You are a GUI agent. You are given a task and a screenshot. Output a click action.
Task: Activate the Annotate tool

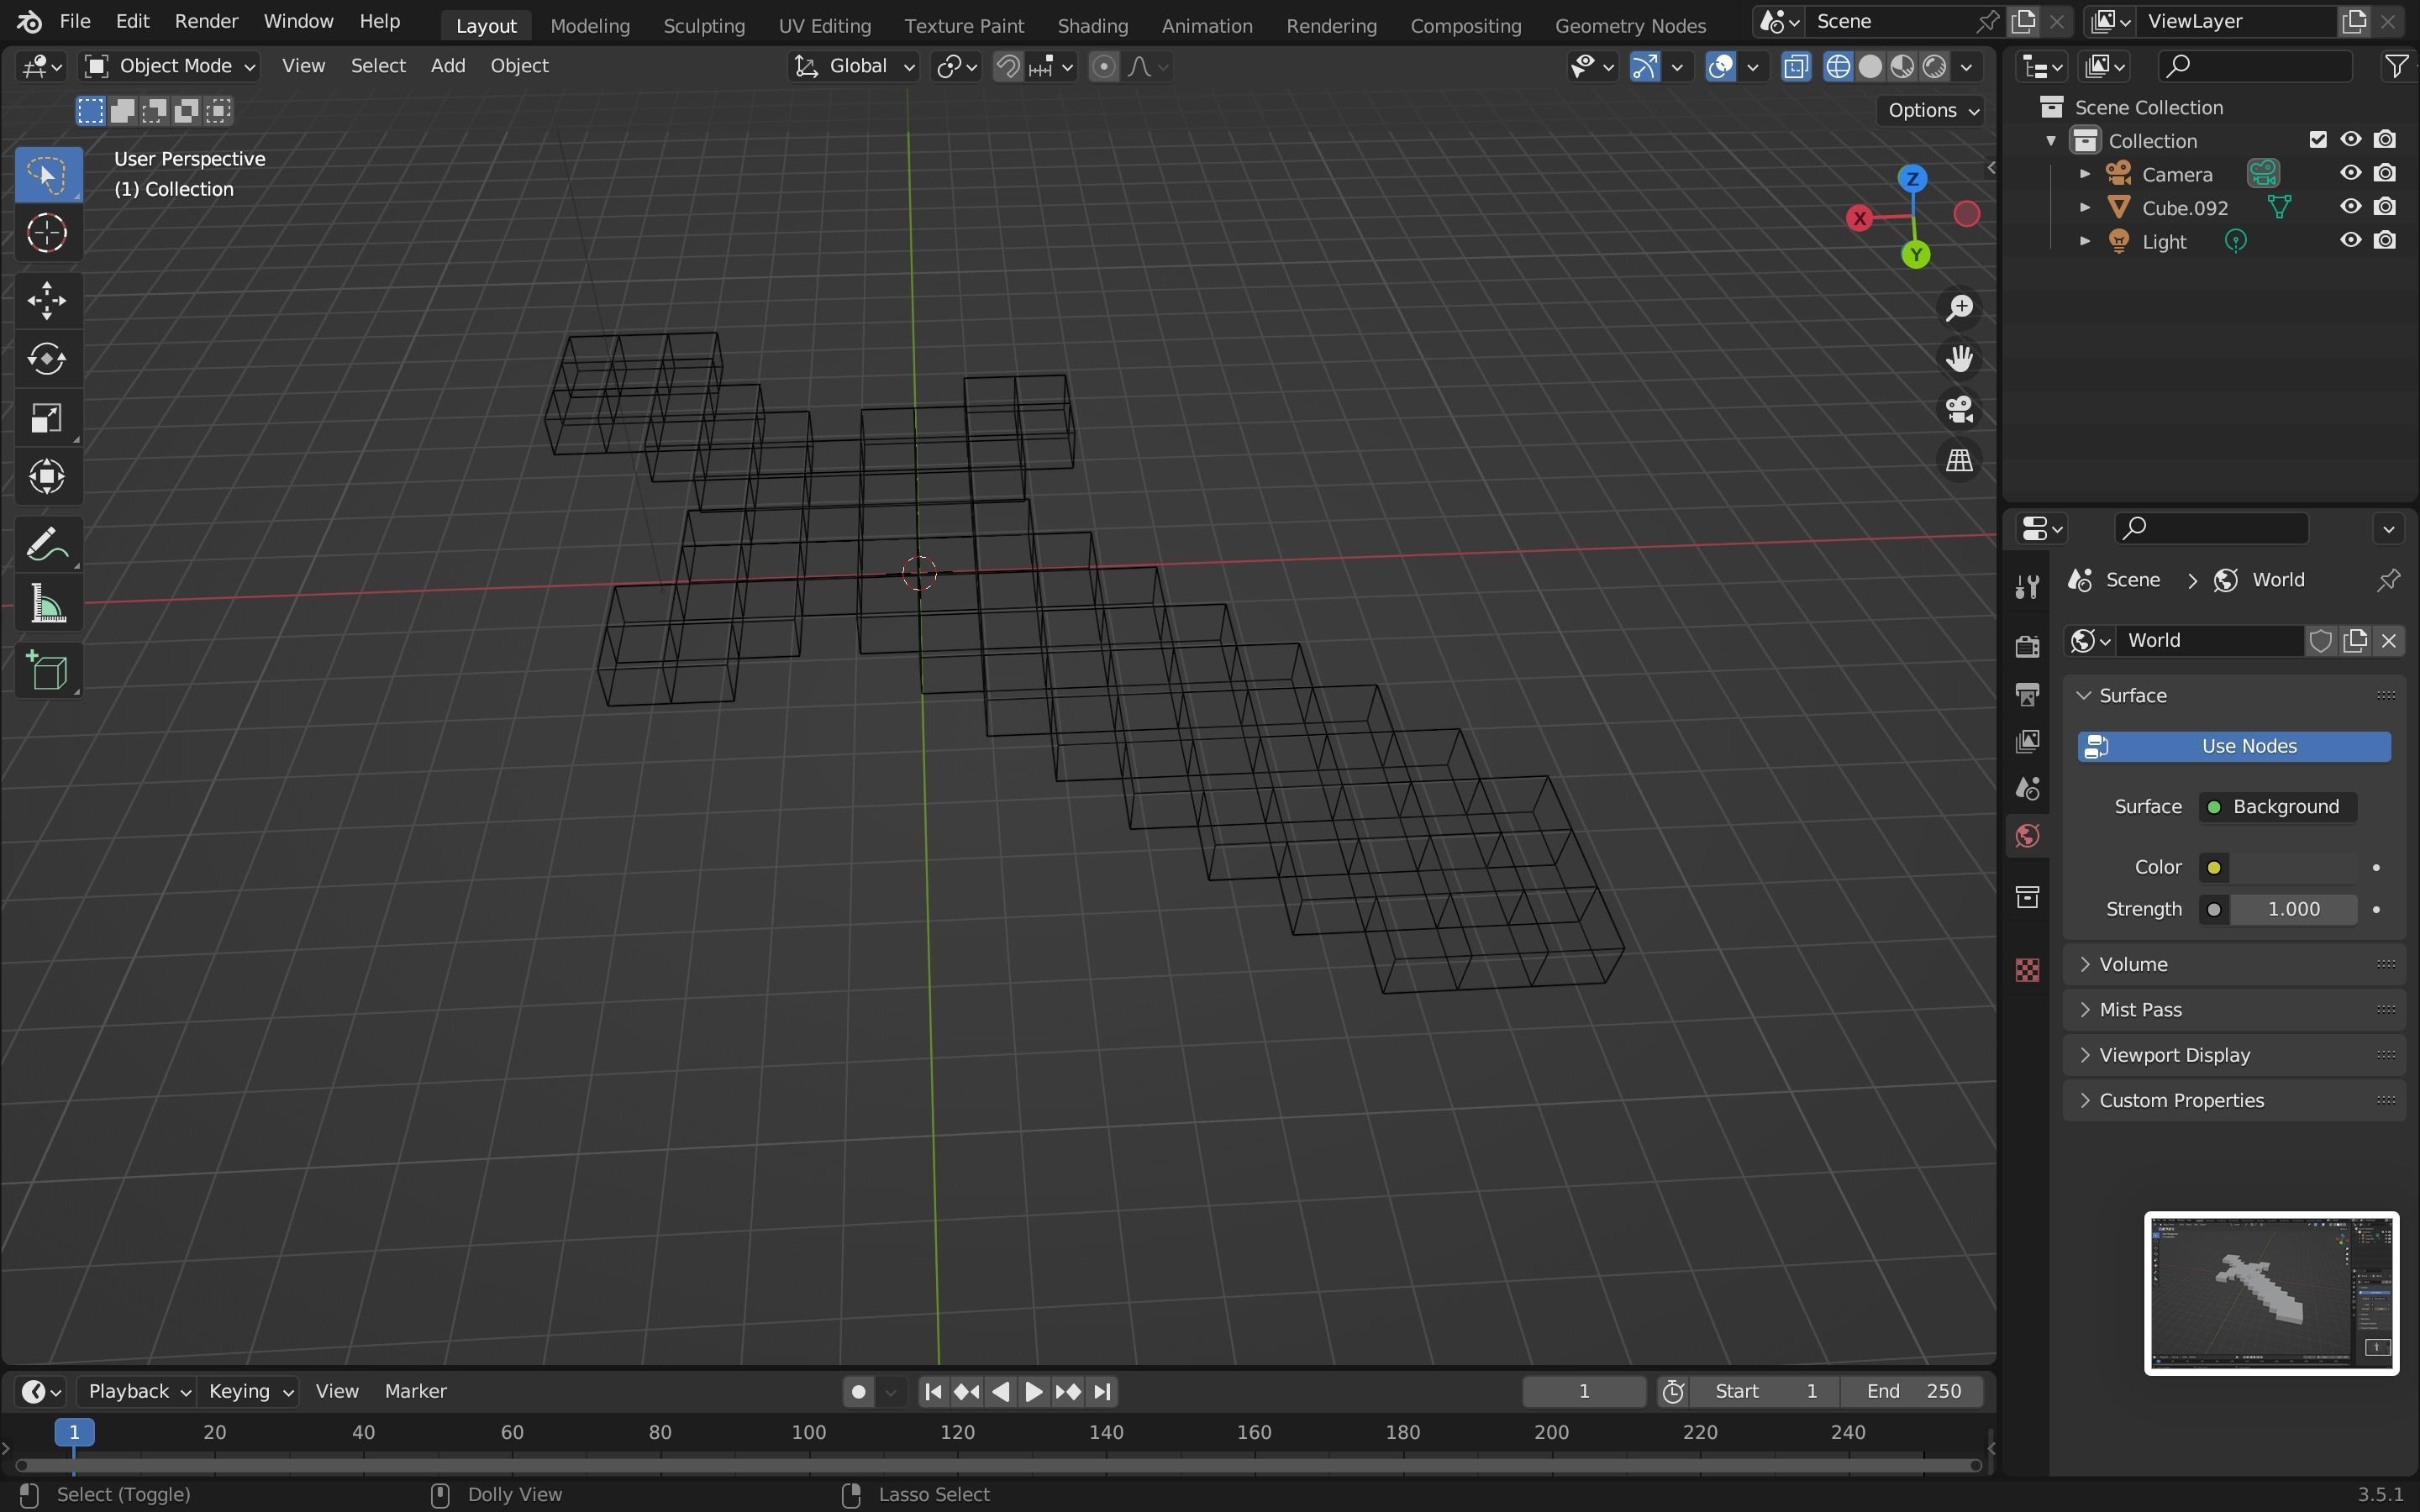pyautogui.click(x=46, y=545)
